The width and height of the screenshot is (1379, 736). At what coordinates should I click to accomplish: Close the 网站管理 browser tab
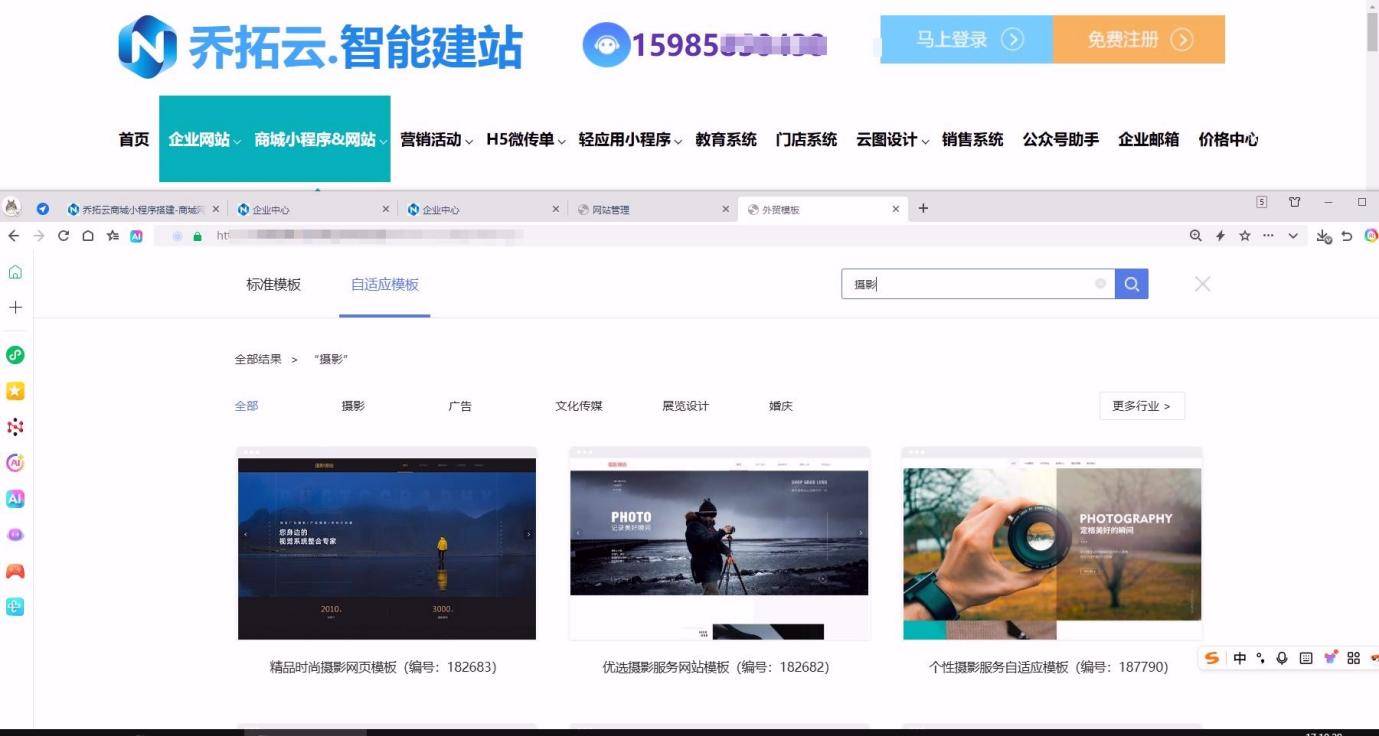[726, 209]
